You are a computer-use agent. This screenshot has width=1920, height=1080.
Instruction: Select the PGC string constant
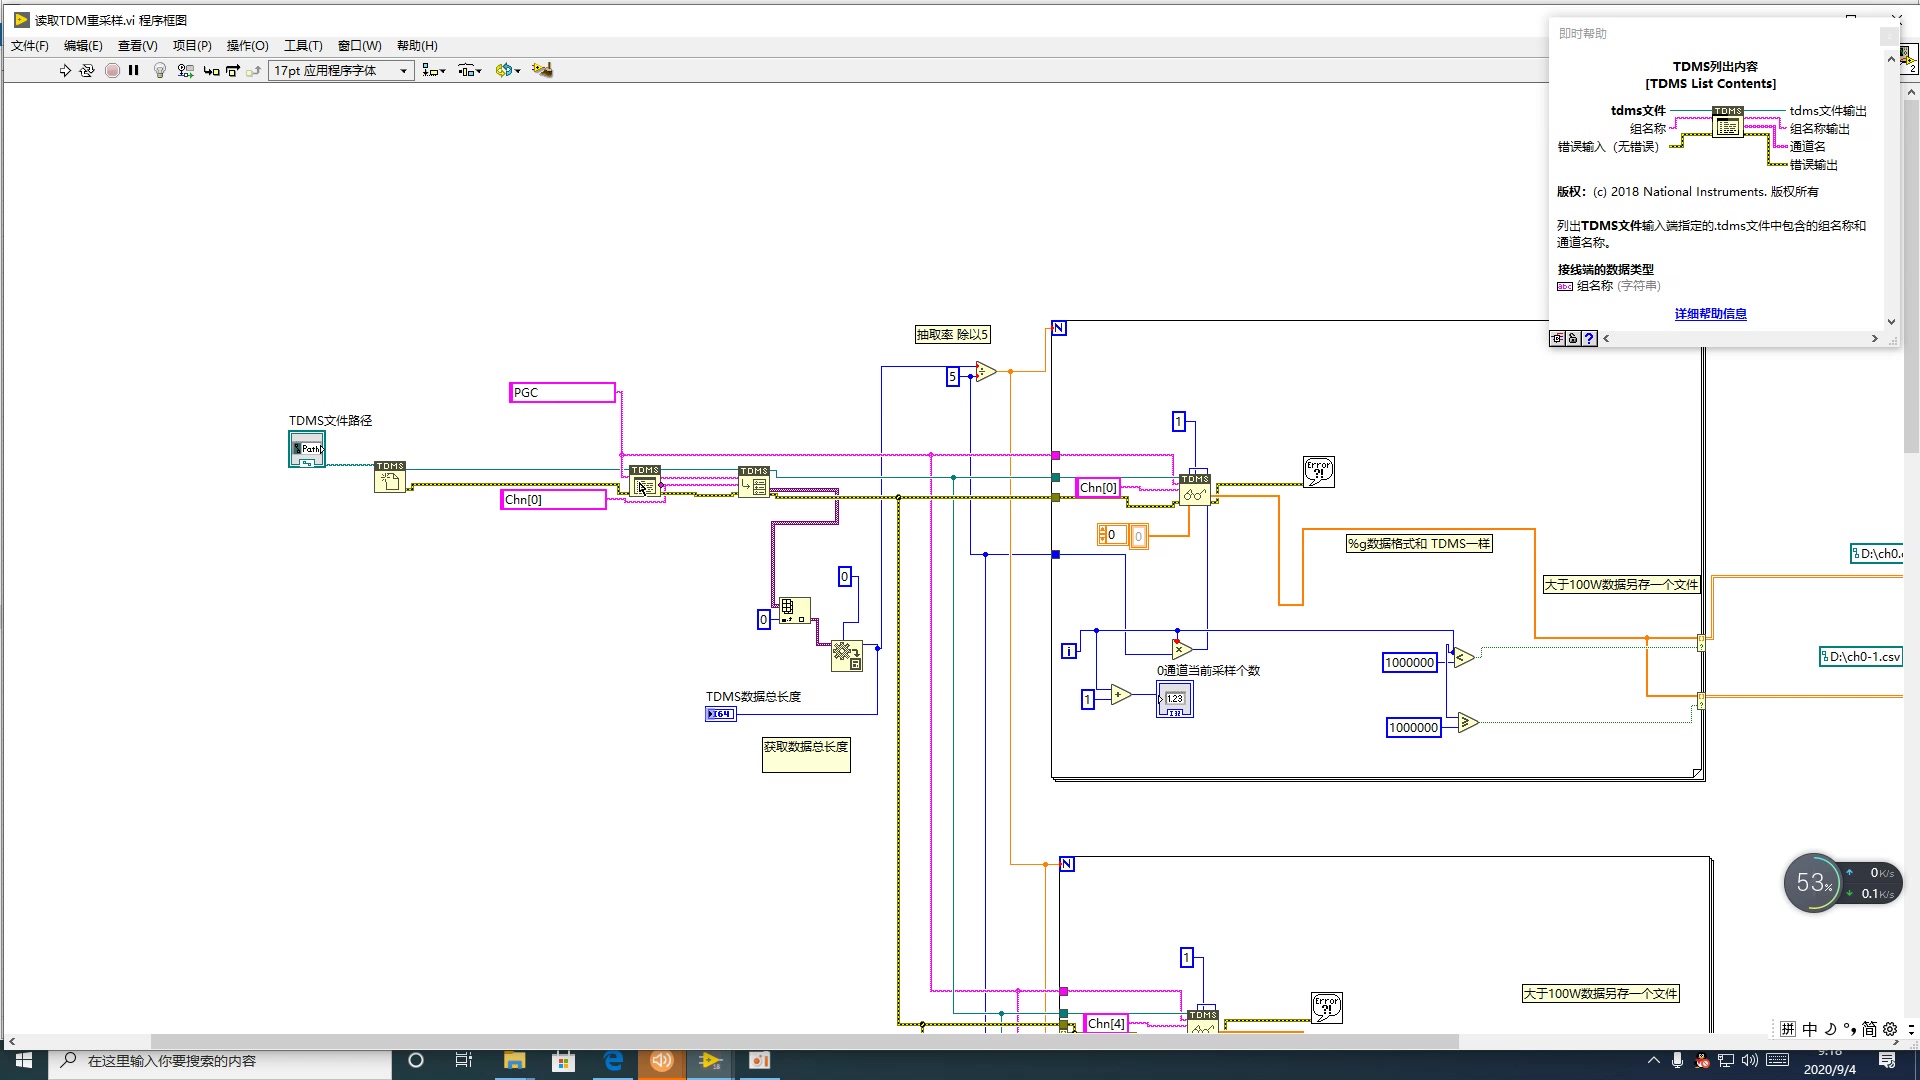point(562,392)
